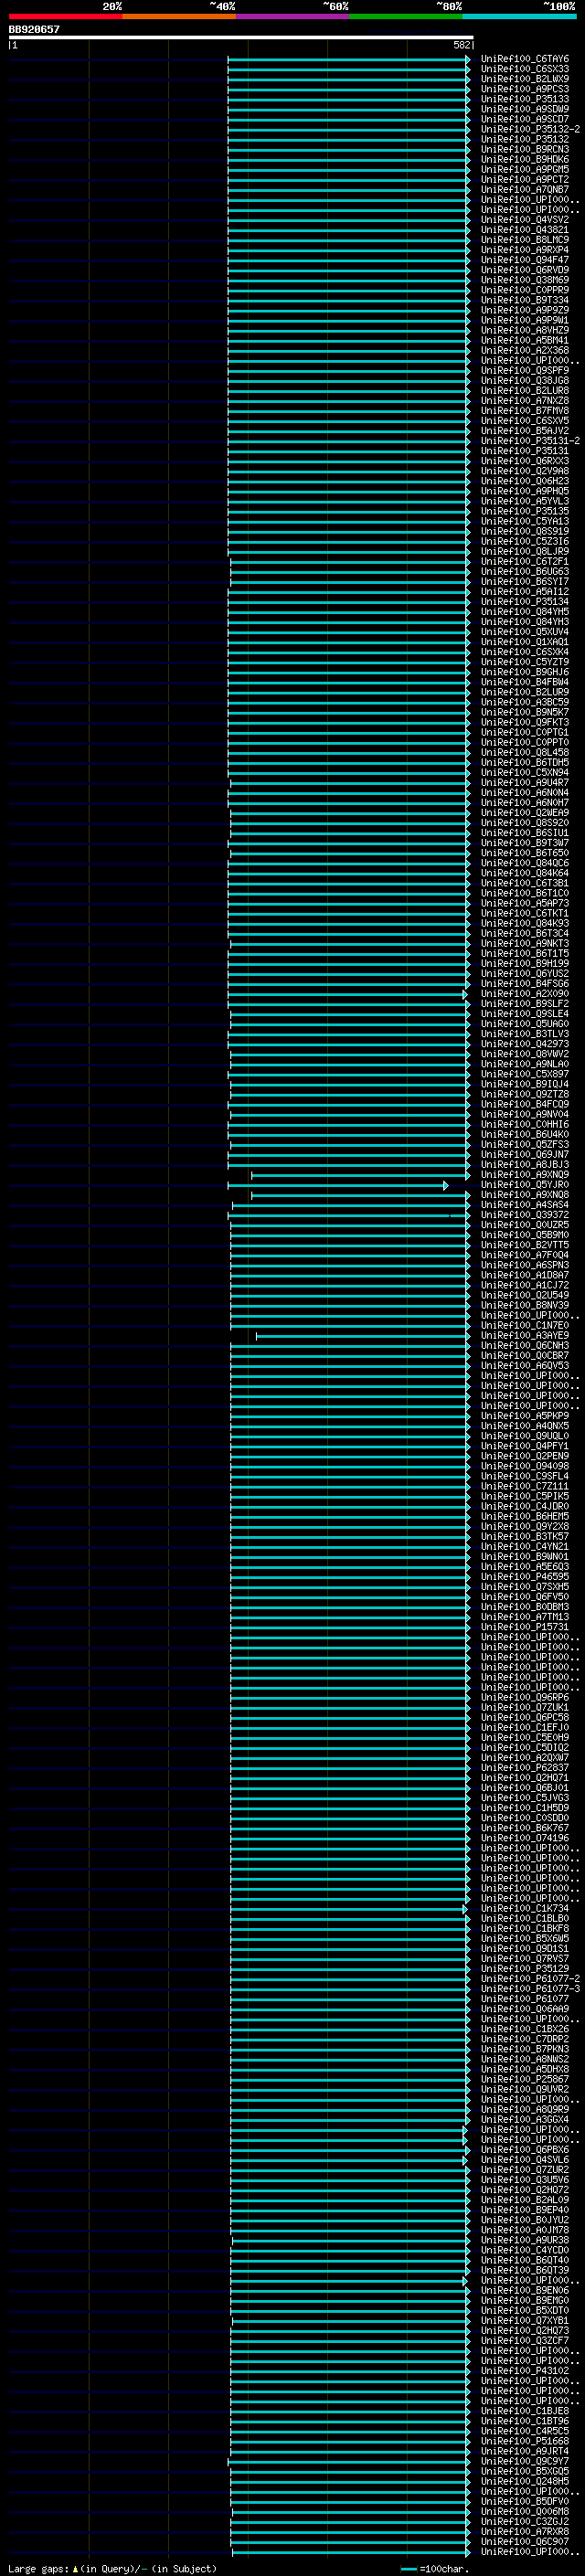Viewport: 585px width, 2576px height.
Task: Select hit label UniRef100_P35134
Action: pyautogui.click(x=525, y=602)
